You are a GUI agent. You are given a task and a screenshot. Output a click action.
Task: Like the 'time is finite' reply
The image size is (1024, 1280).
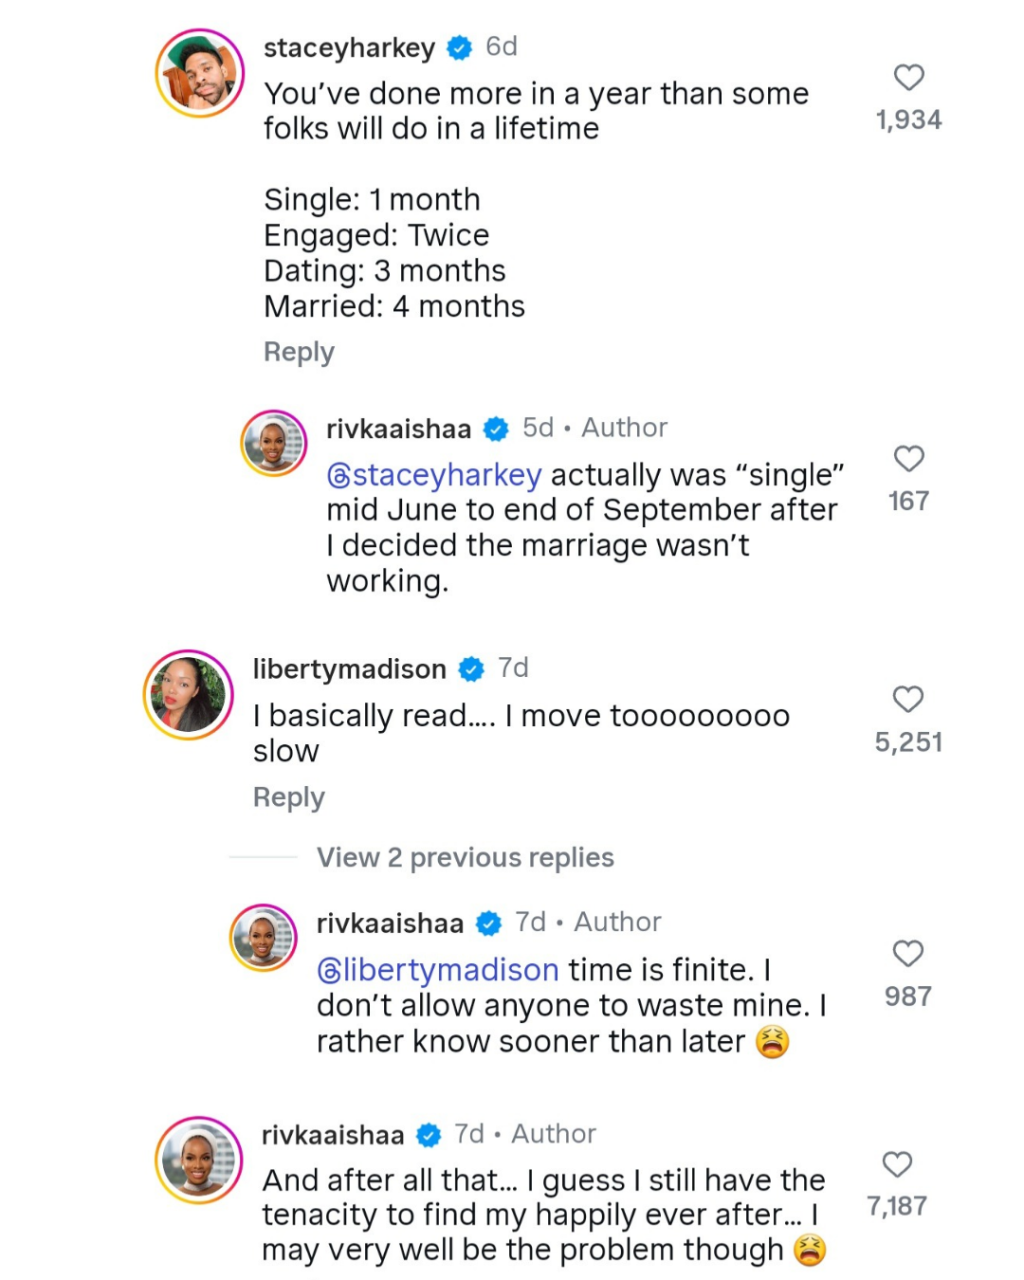coord(908,954)
